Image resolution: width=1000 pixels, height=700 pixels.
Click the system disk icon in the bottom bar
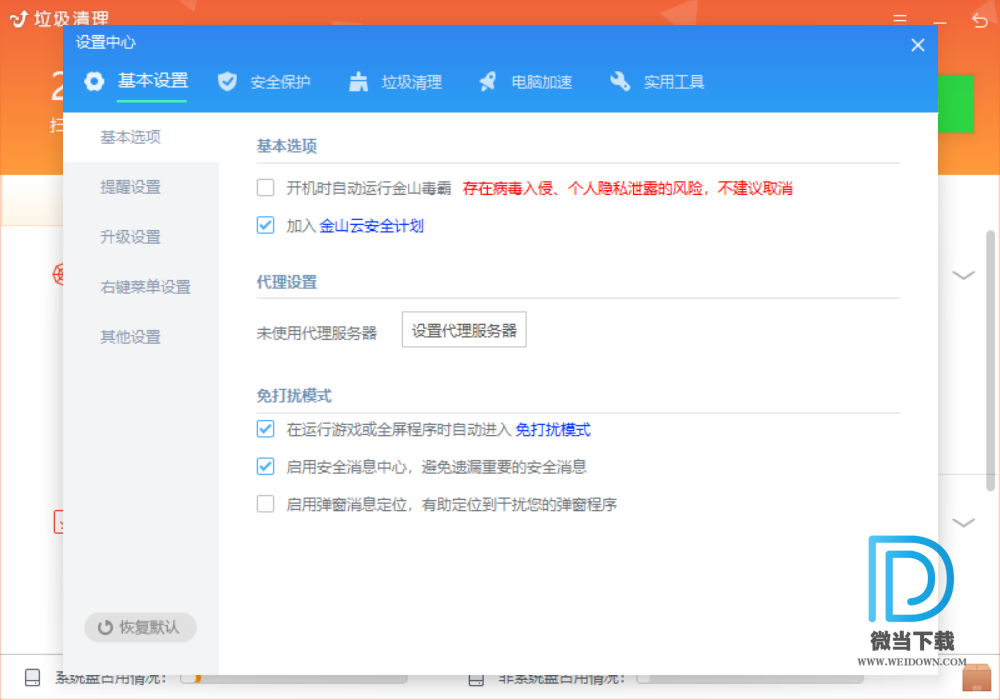[33, 678]
